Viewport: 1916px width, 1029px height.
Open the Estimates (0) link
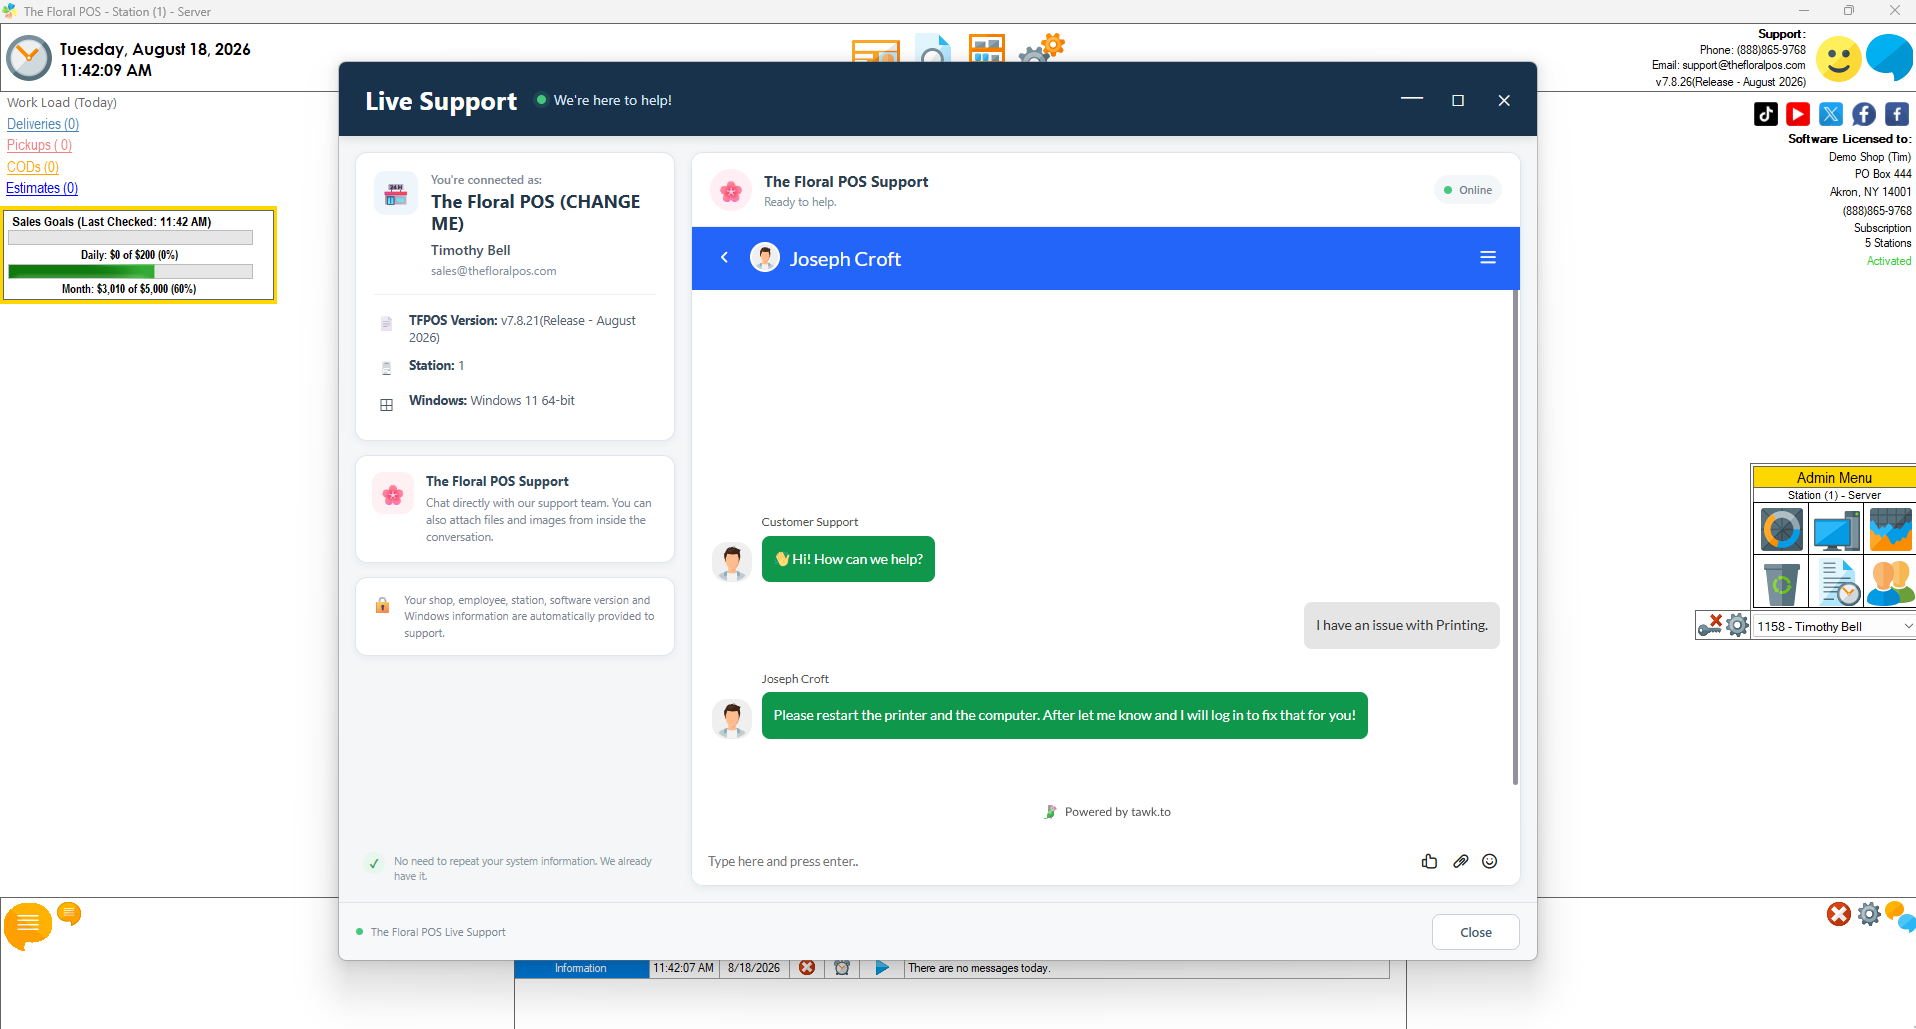click(x=42, y=188)
